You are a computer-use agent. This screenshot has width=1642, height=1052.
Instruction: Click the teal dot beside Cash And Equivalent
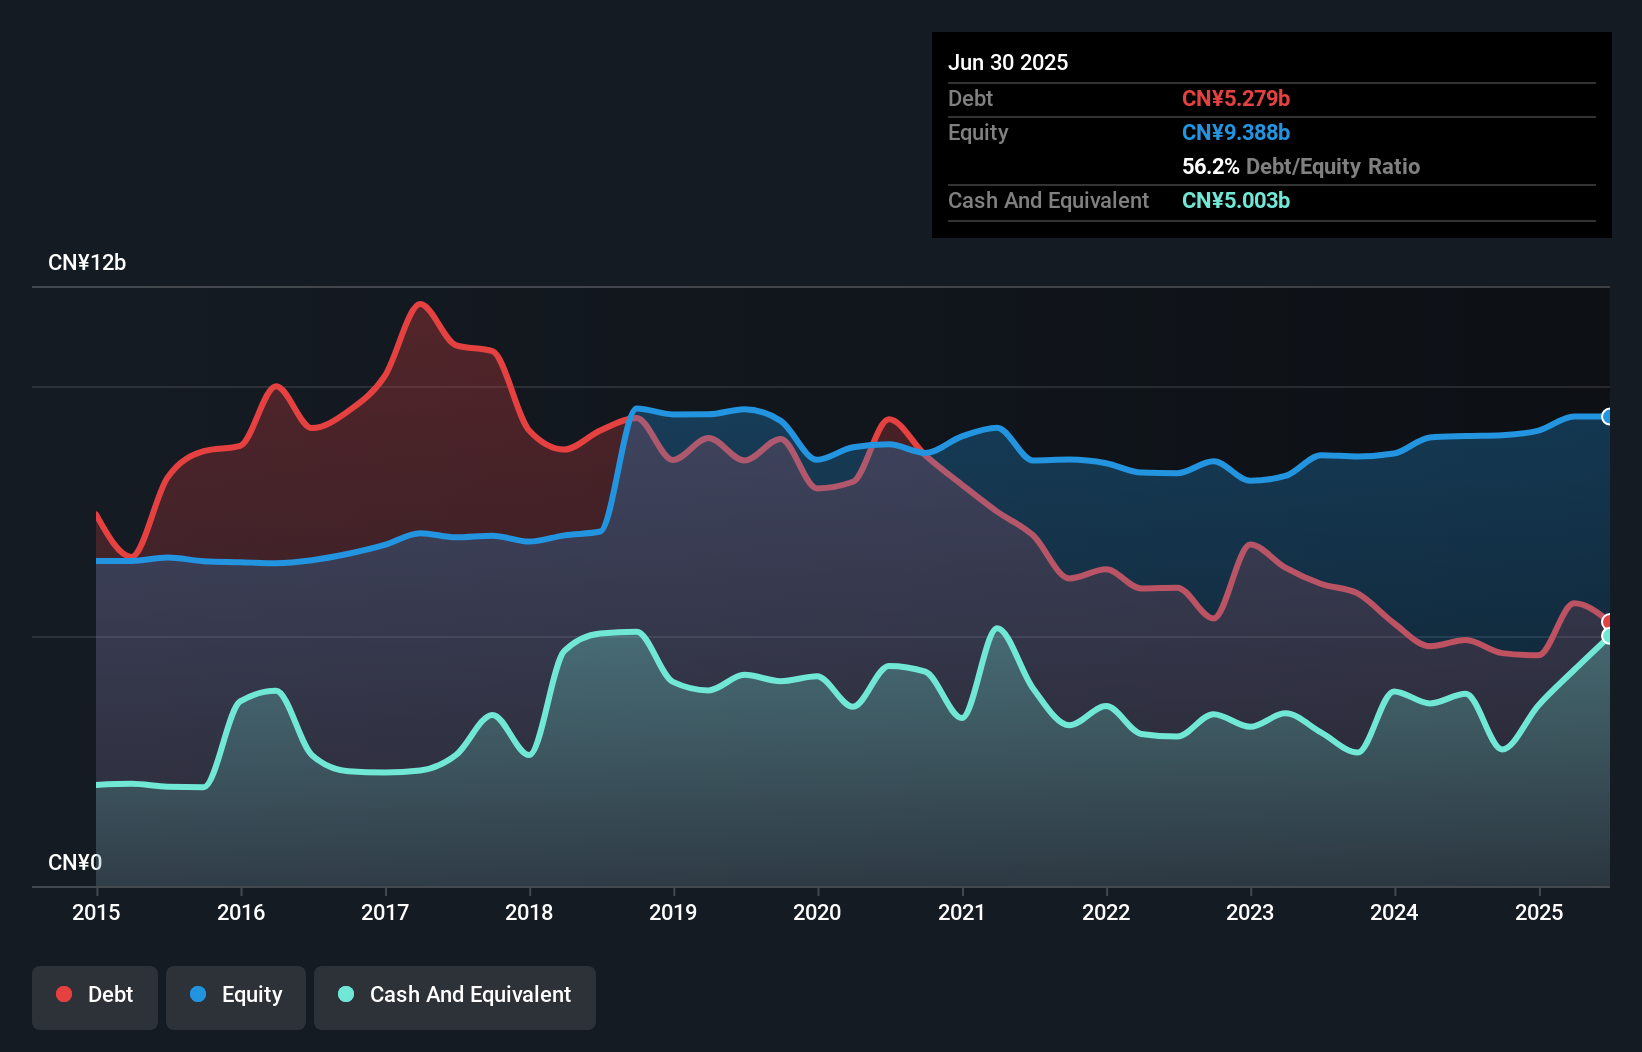(x=346, y=994)
